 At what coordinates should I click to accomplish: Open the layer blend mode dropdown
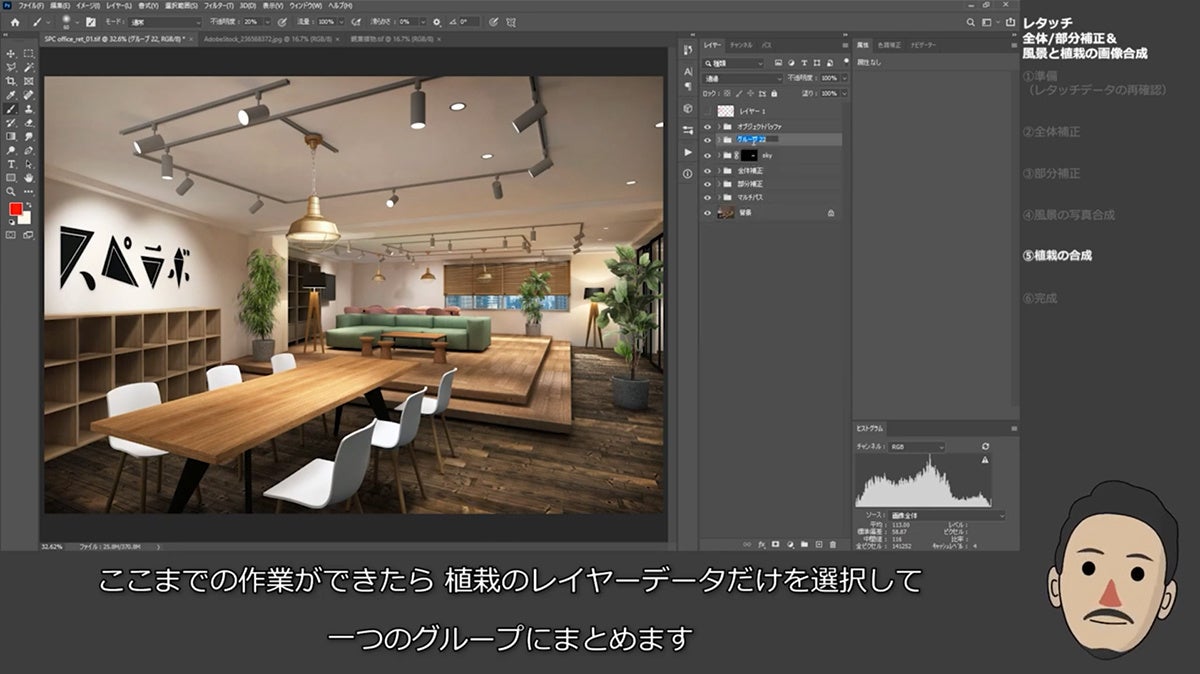744,78
